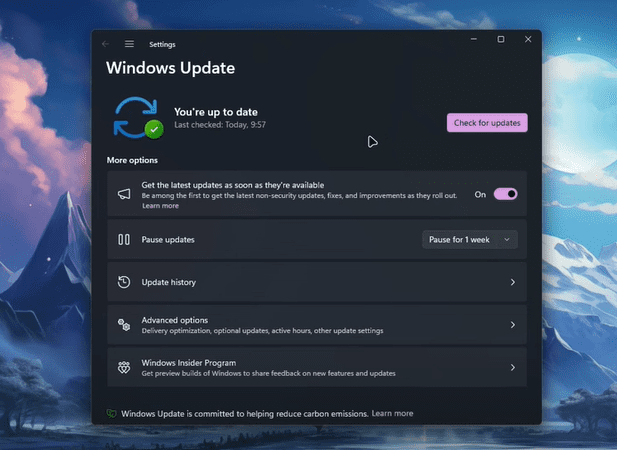Click the history clock icon
The height and width of the screenshot is (450, 617).
[x=124, y=282]
